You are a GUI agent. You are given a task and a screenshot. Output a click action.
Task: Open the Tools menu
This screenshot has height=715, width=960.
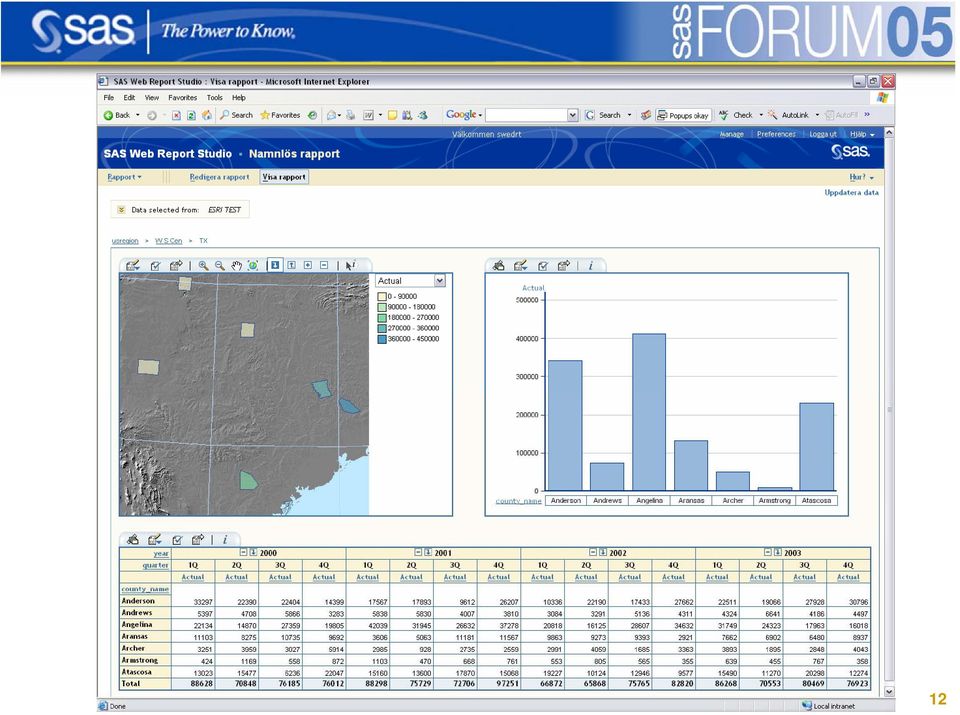coord(214,97)
